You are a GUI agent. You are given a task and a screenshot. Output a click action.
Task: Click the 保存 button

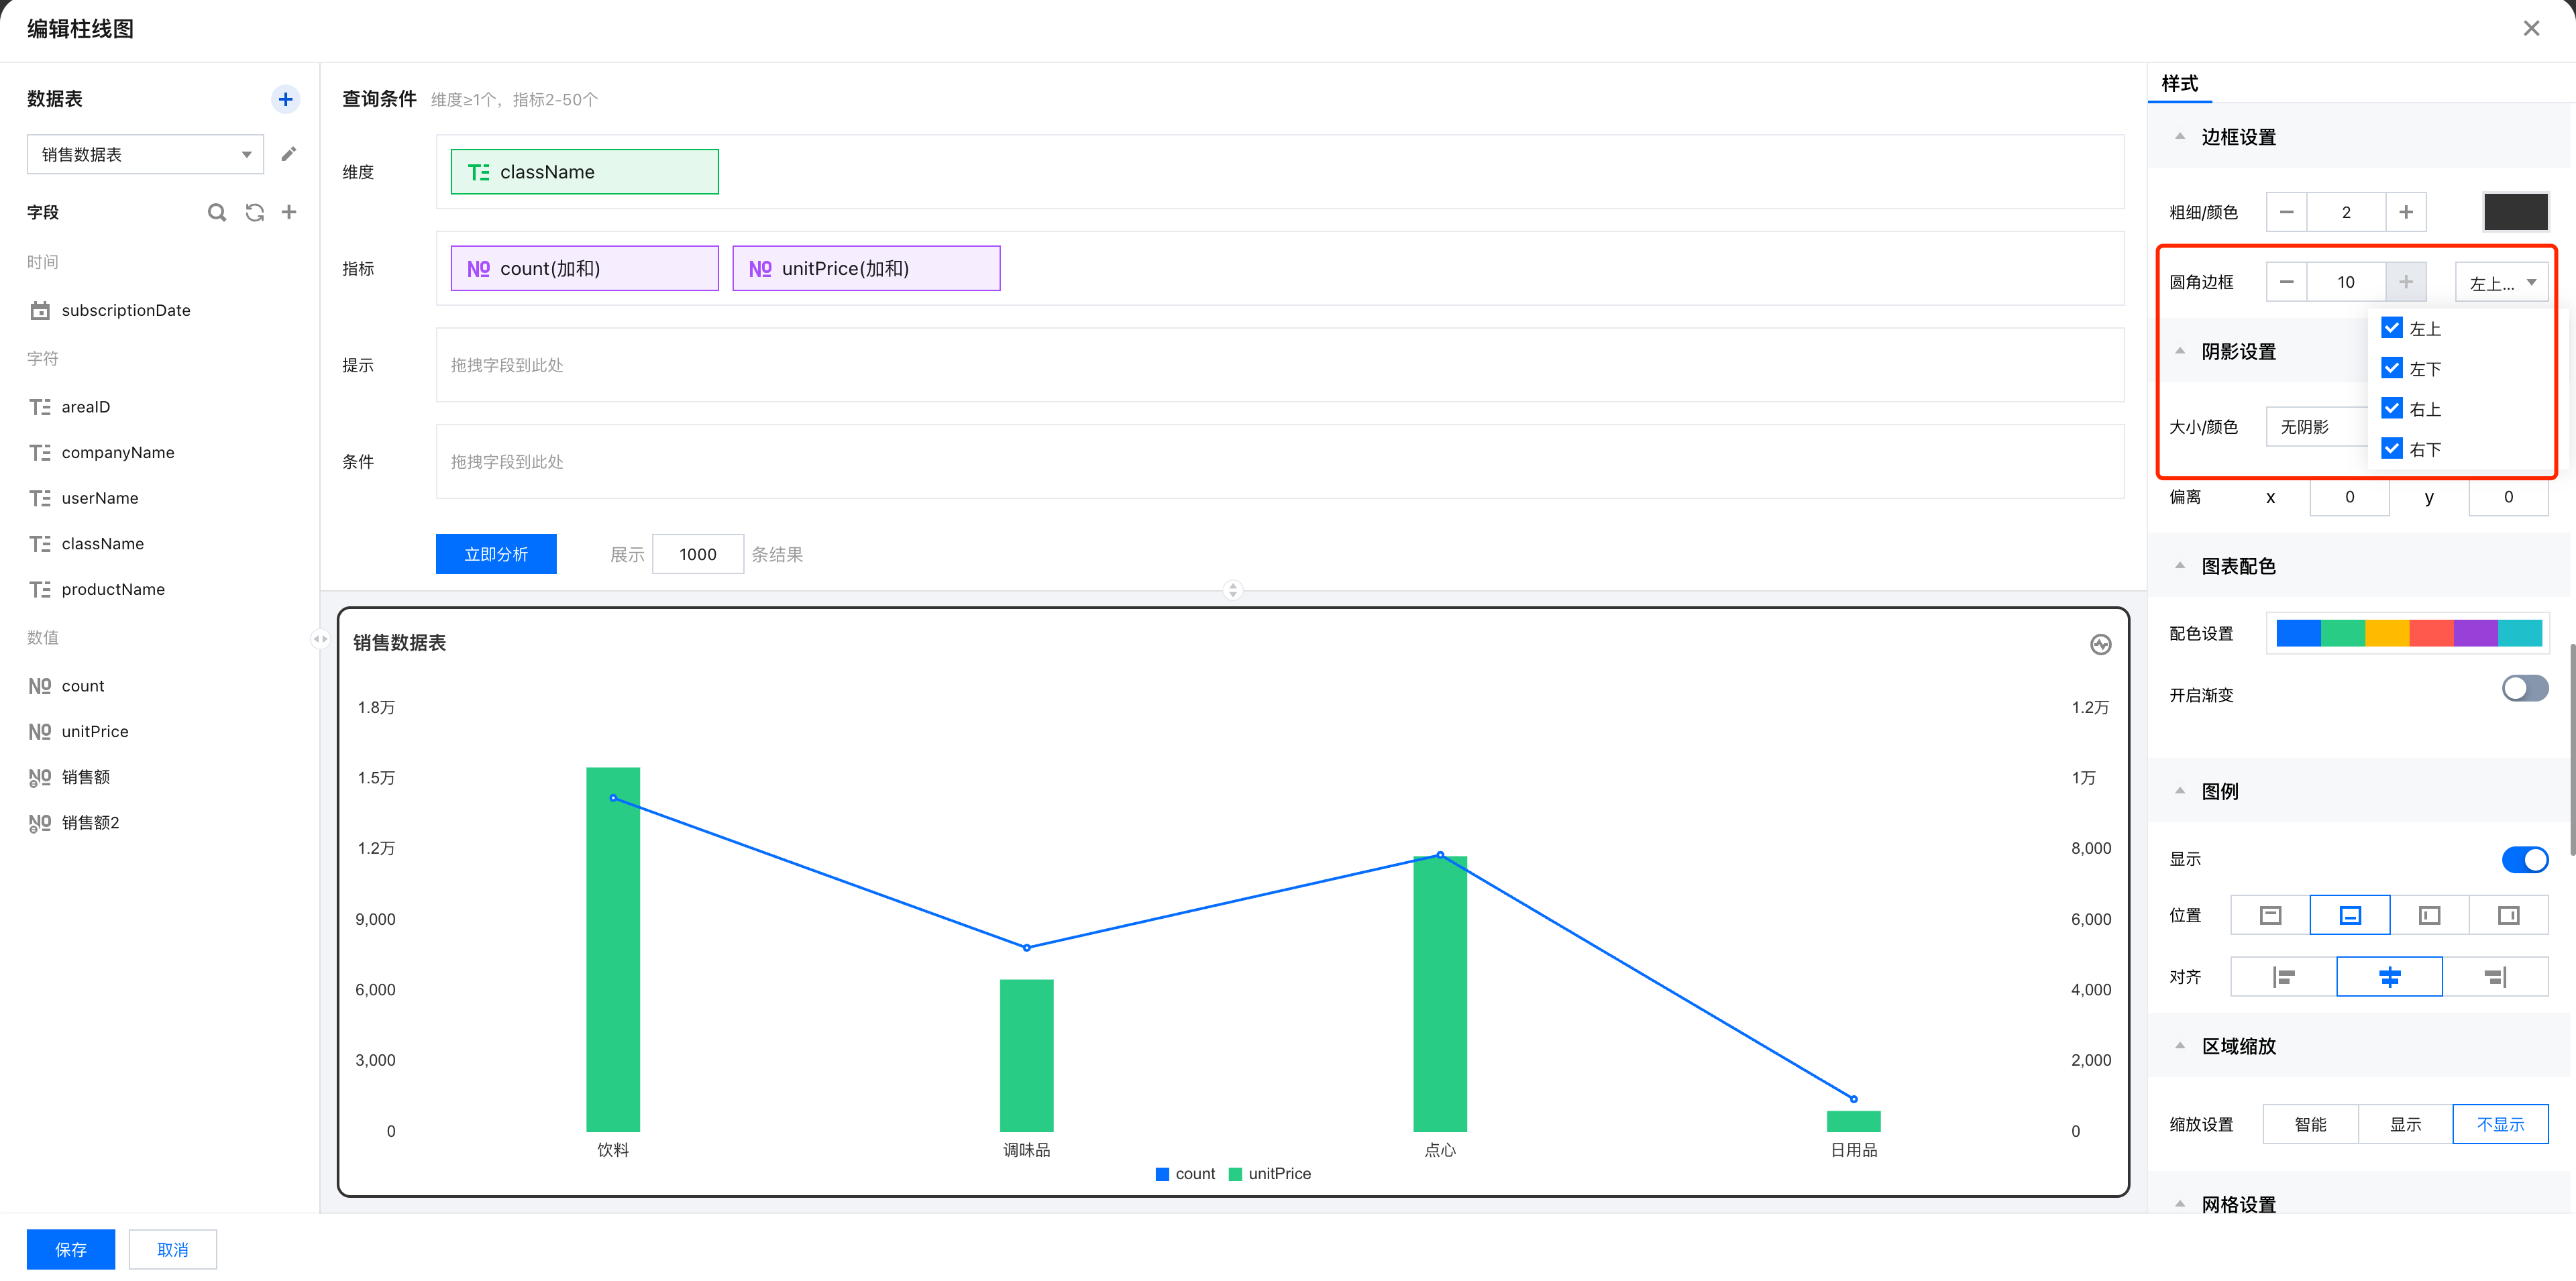click(71, 1250)
